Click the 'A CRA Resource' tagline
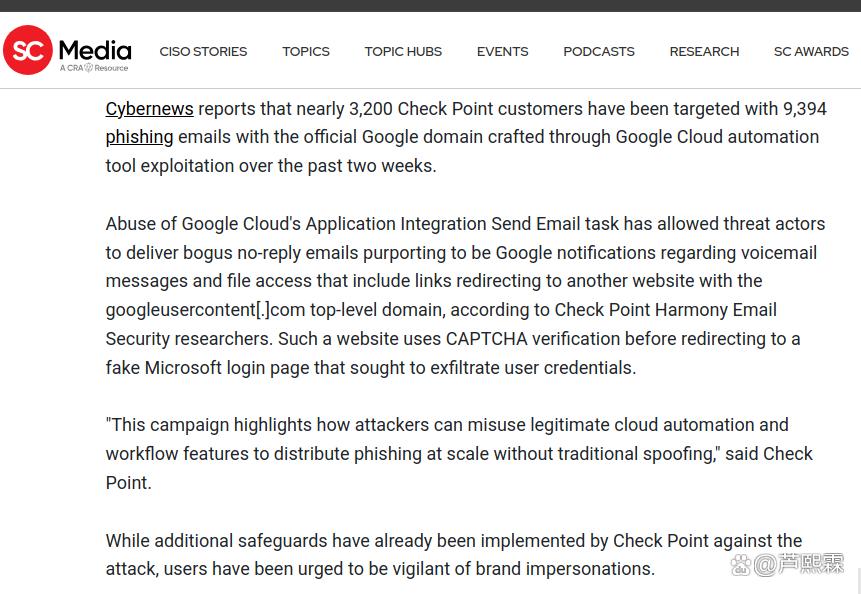 coord(94,68)
